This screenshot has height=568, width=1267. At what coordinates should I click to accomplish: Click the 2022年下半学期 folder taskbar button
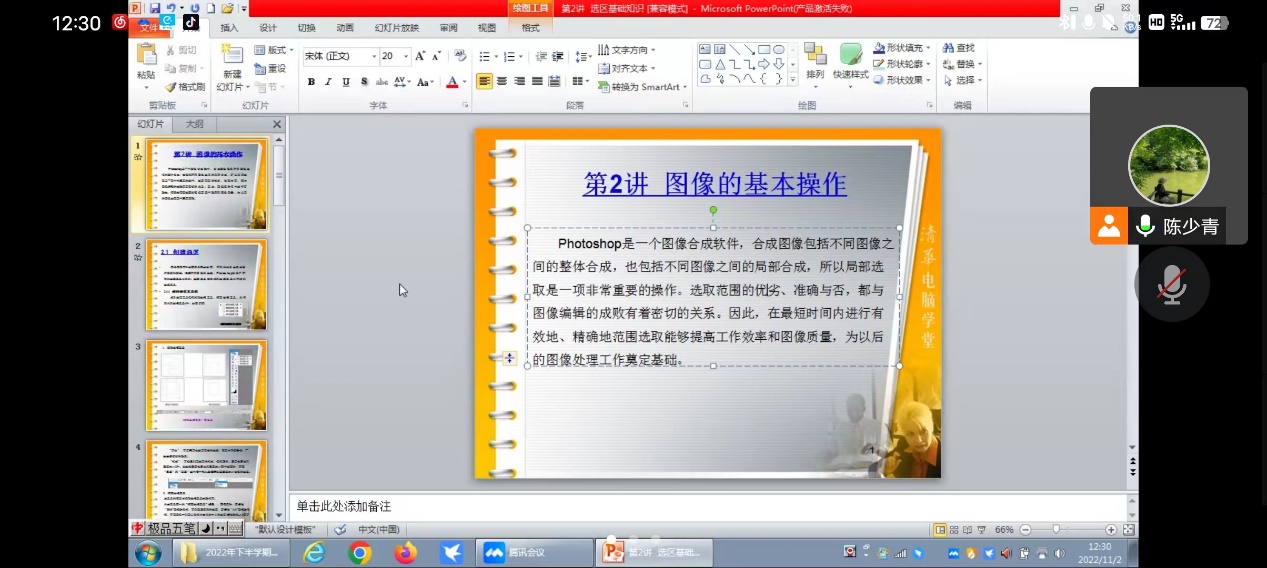pos(233,552)
